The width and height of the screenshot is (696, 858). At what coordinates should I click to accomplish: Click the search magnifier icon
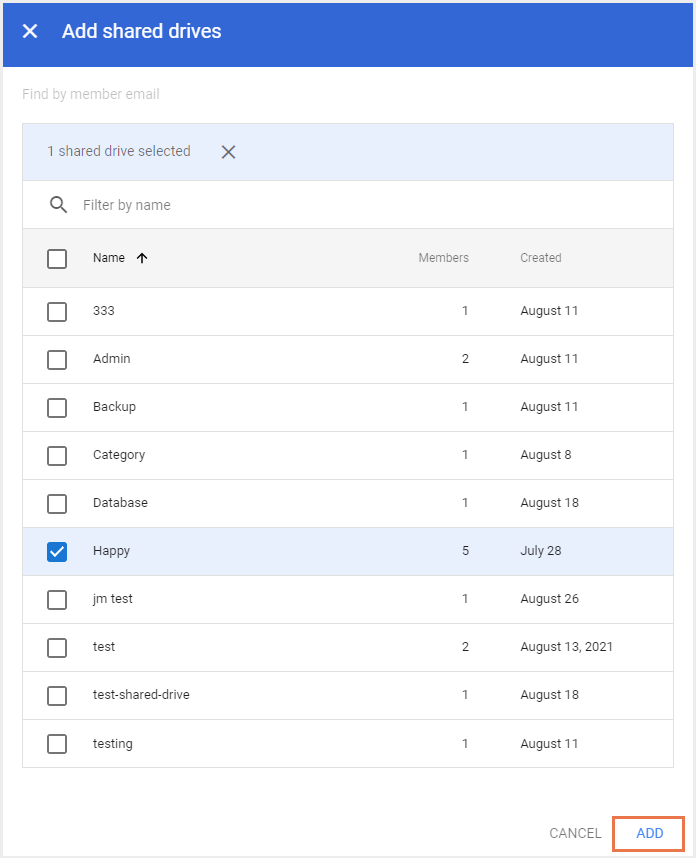click(58, 205)
